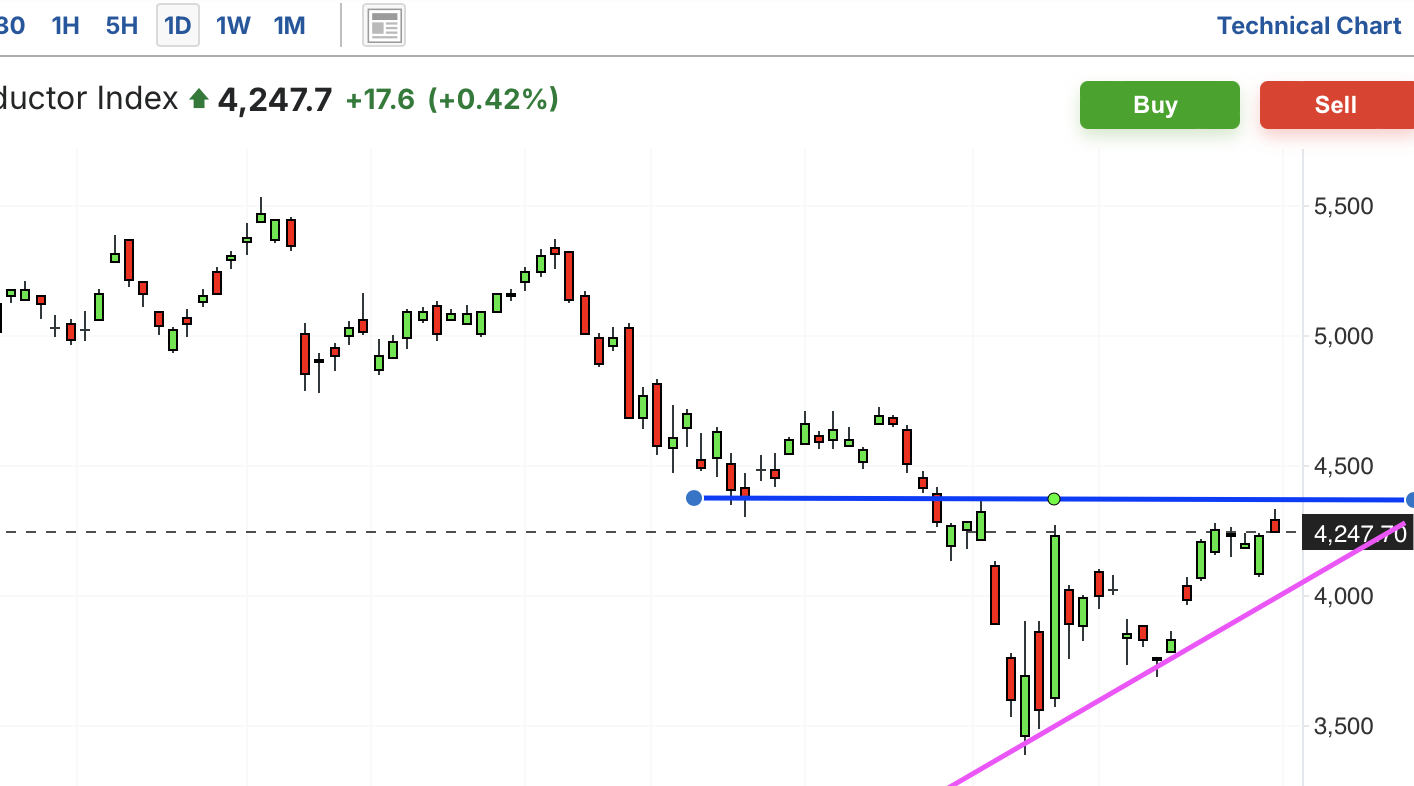This screenshot has height=786, width=1414.
Task: Grab the blue line's right endpoint handle
Action: 1409,500
